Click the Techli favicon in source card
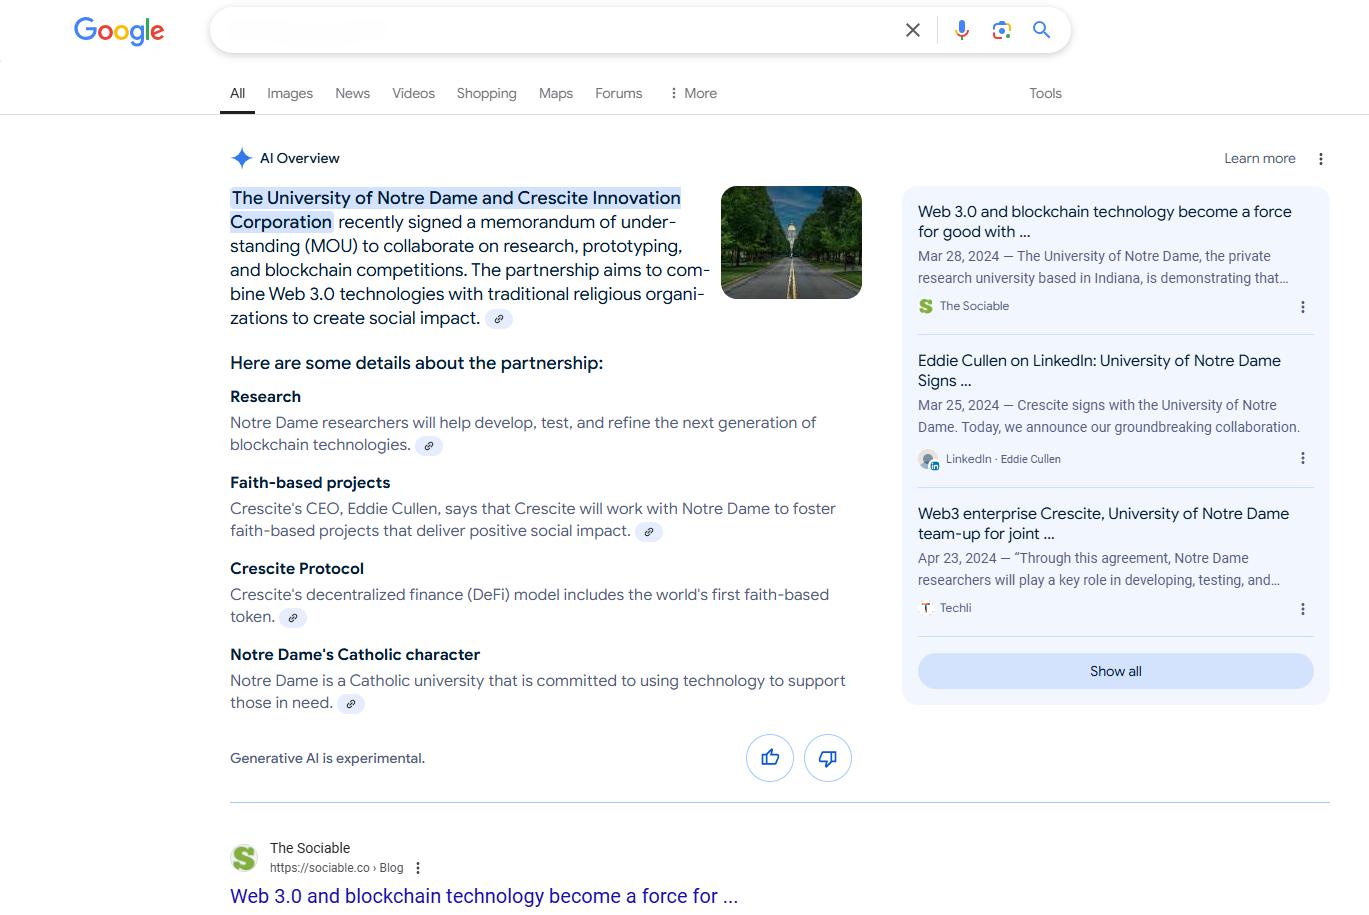1369x915 pixels. 926,608
